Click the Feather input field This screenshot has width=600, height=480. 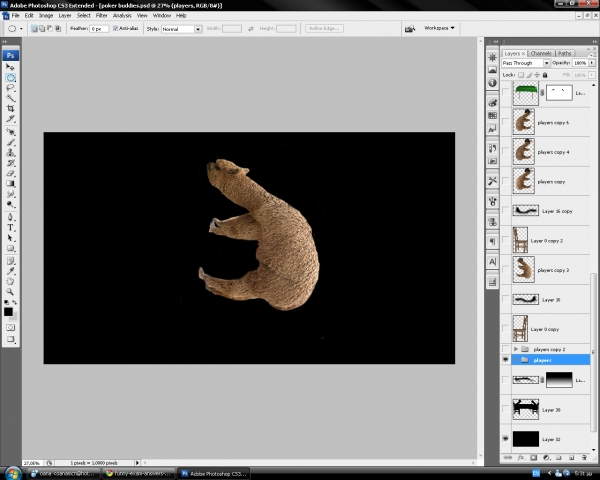pyautogui.click(x=99, y=29)
